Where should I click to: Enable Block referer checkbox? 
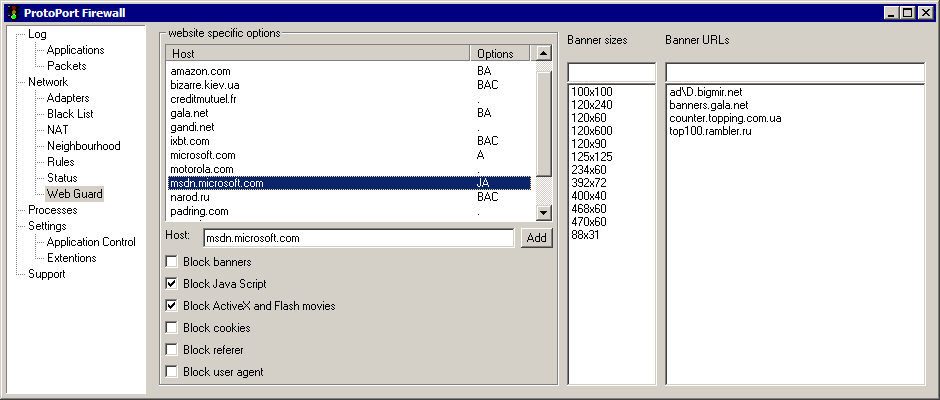[x=172, y=350]
